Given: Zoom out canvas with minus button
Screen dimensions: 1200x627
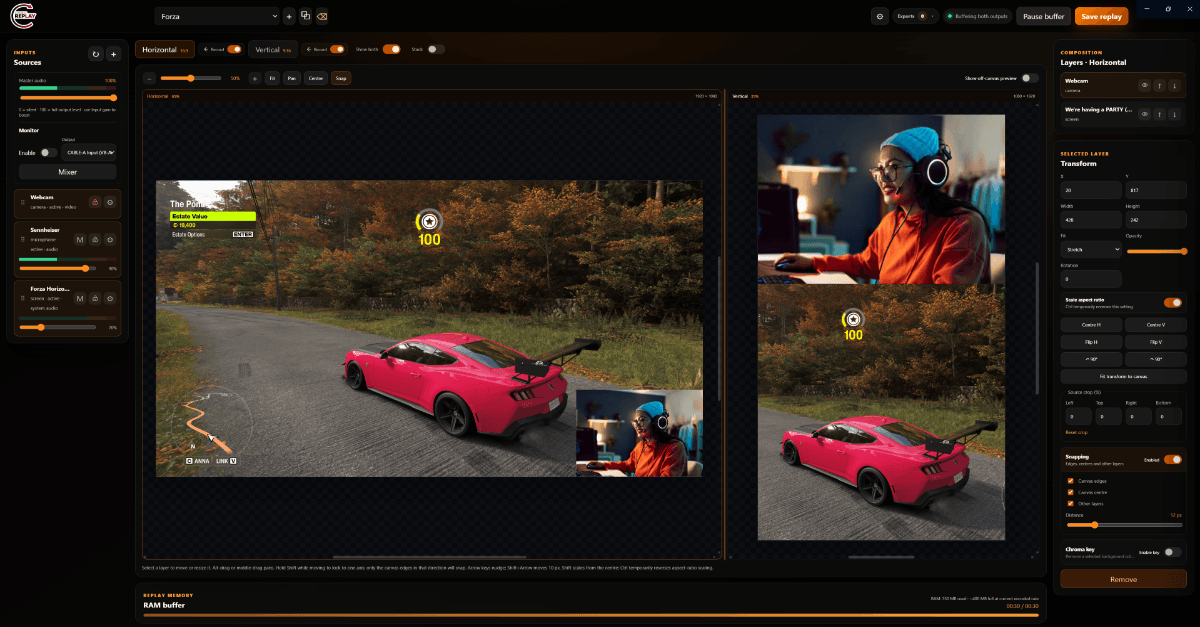Looking at the screenshot, I should tap(150, 77).
